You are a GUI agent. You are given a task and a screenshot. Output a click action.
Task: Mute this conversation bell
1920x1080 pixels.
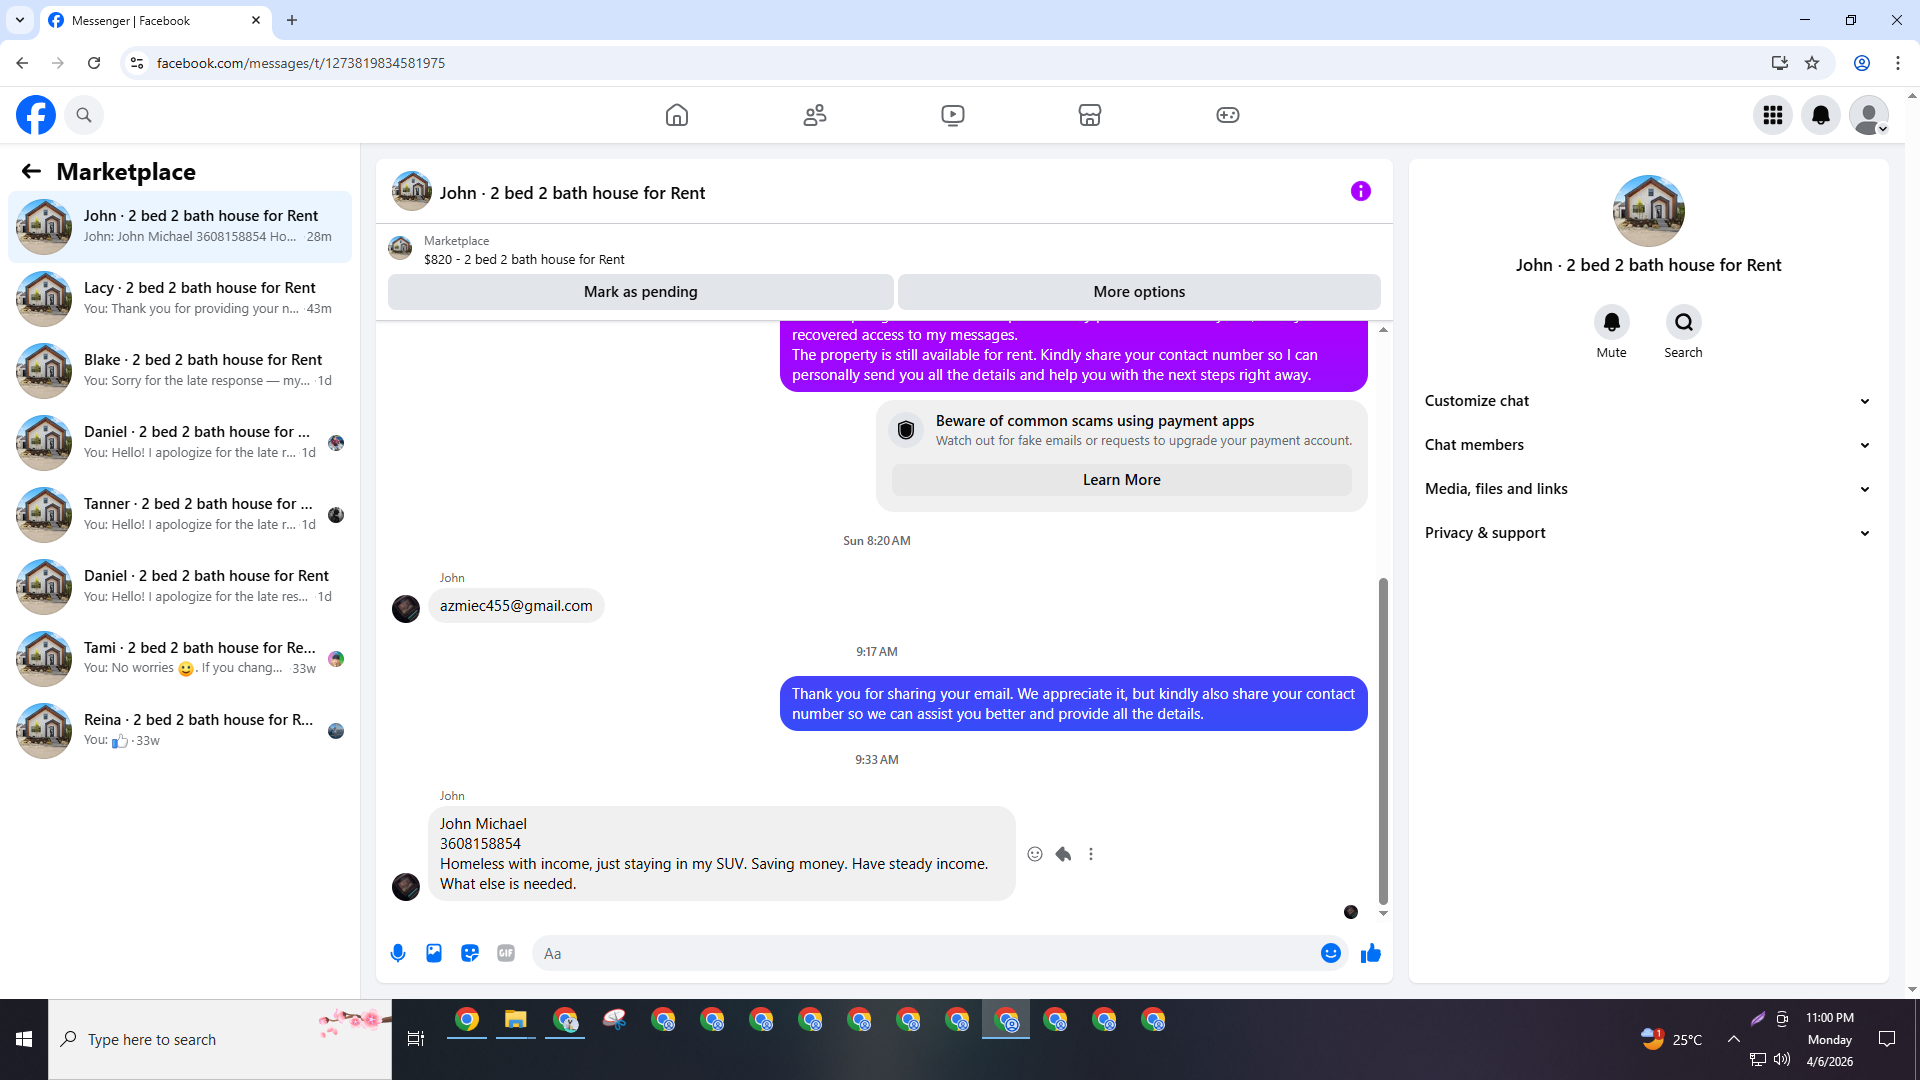[x=1611, y=322]
